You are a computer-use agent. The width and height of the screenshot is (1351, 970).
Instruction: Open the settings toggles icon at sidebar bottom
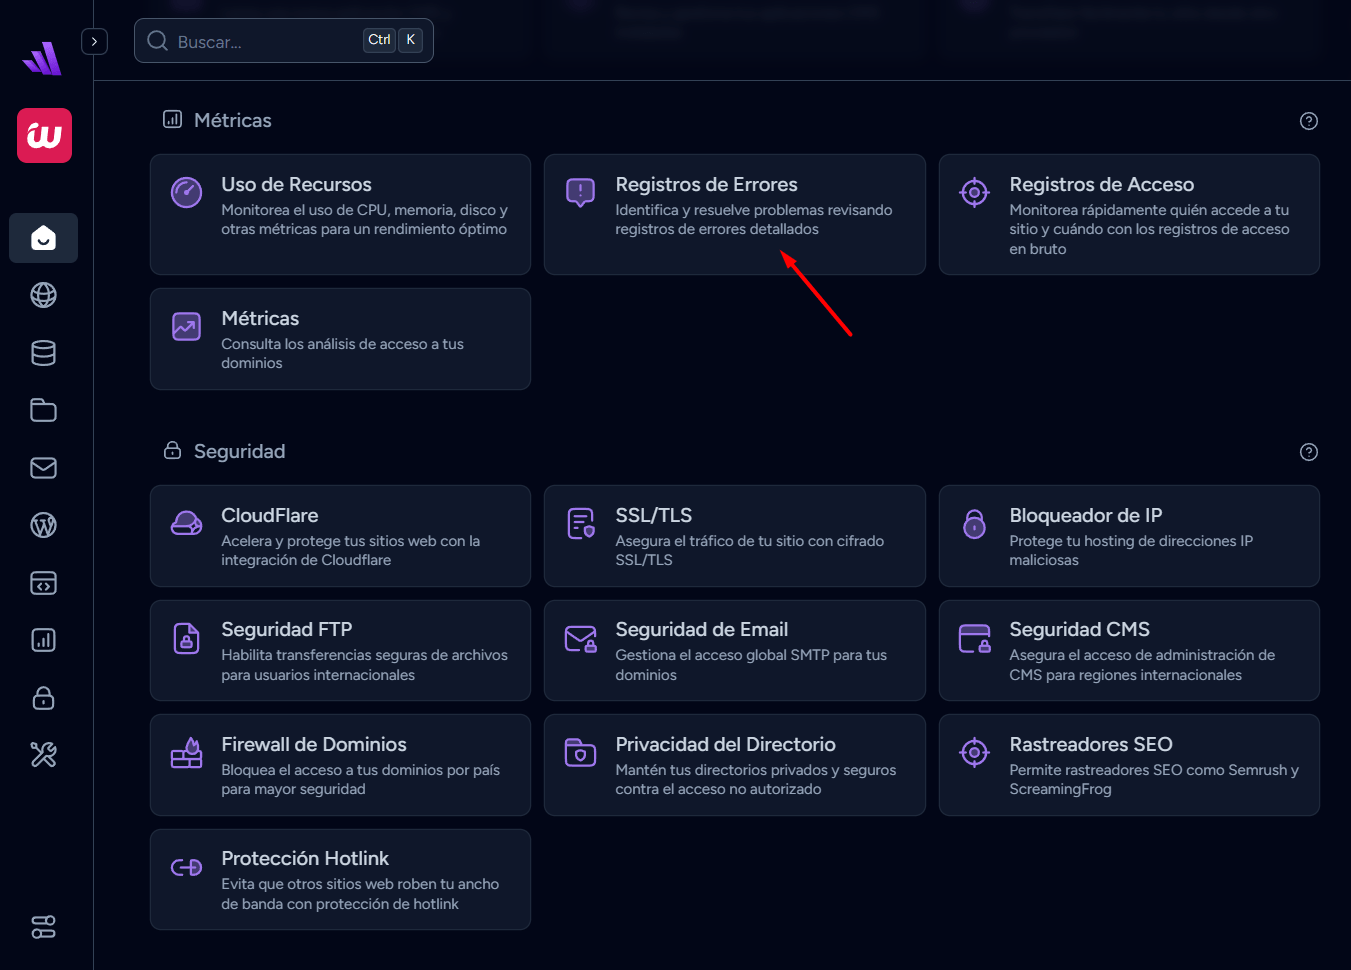coord(43,927)
